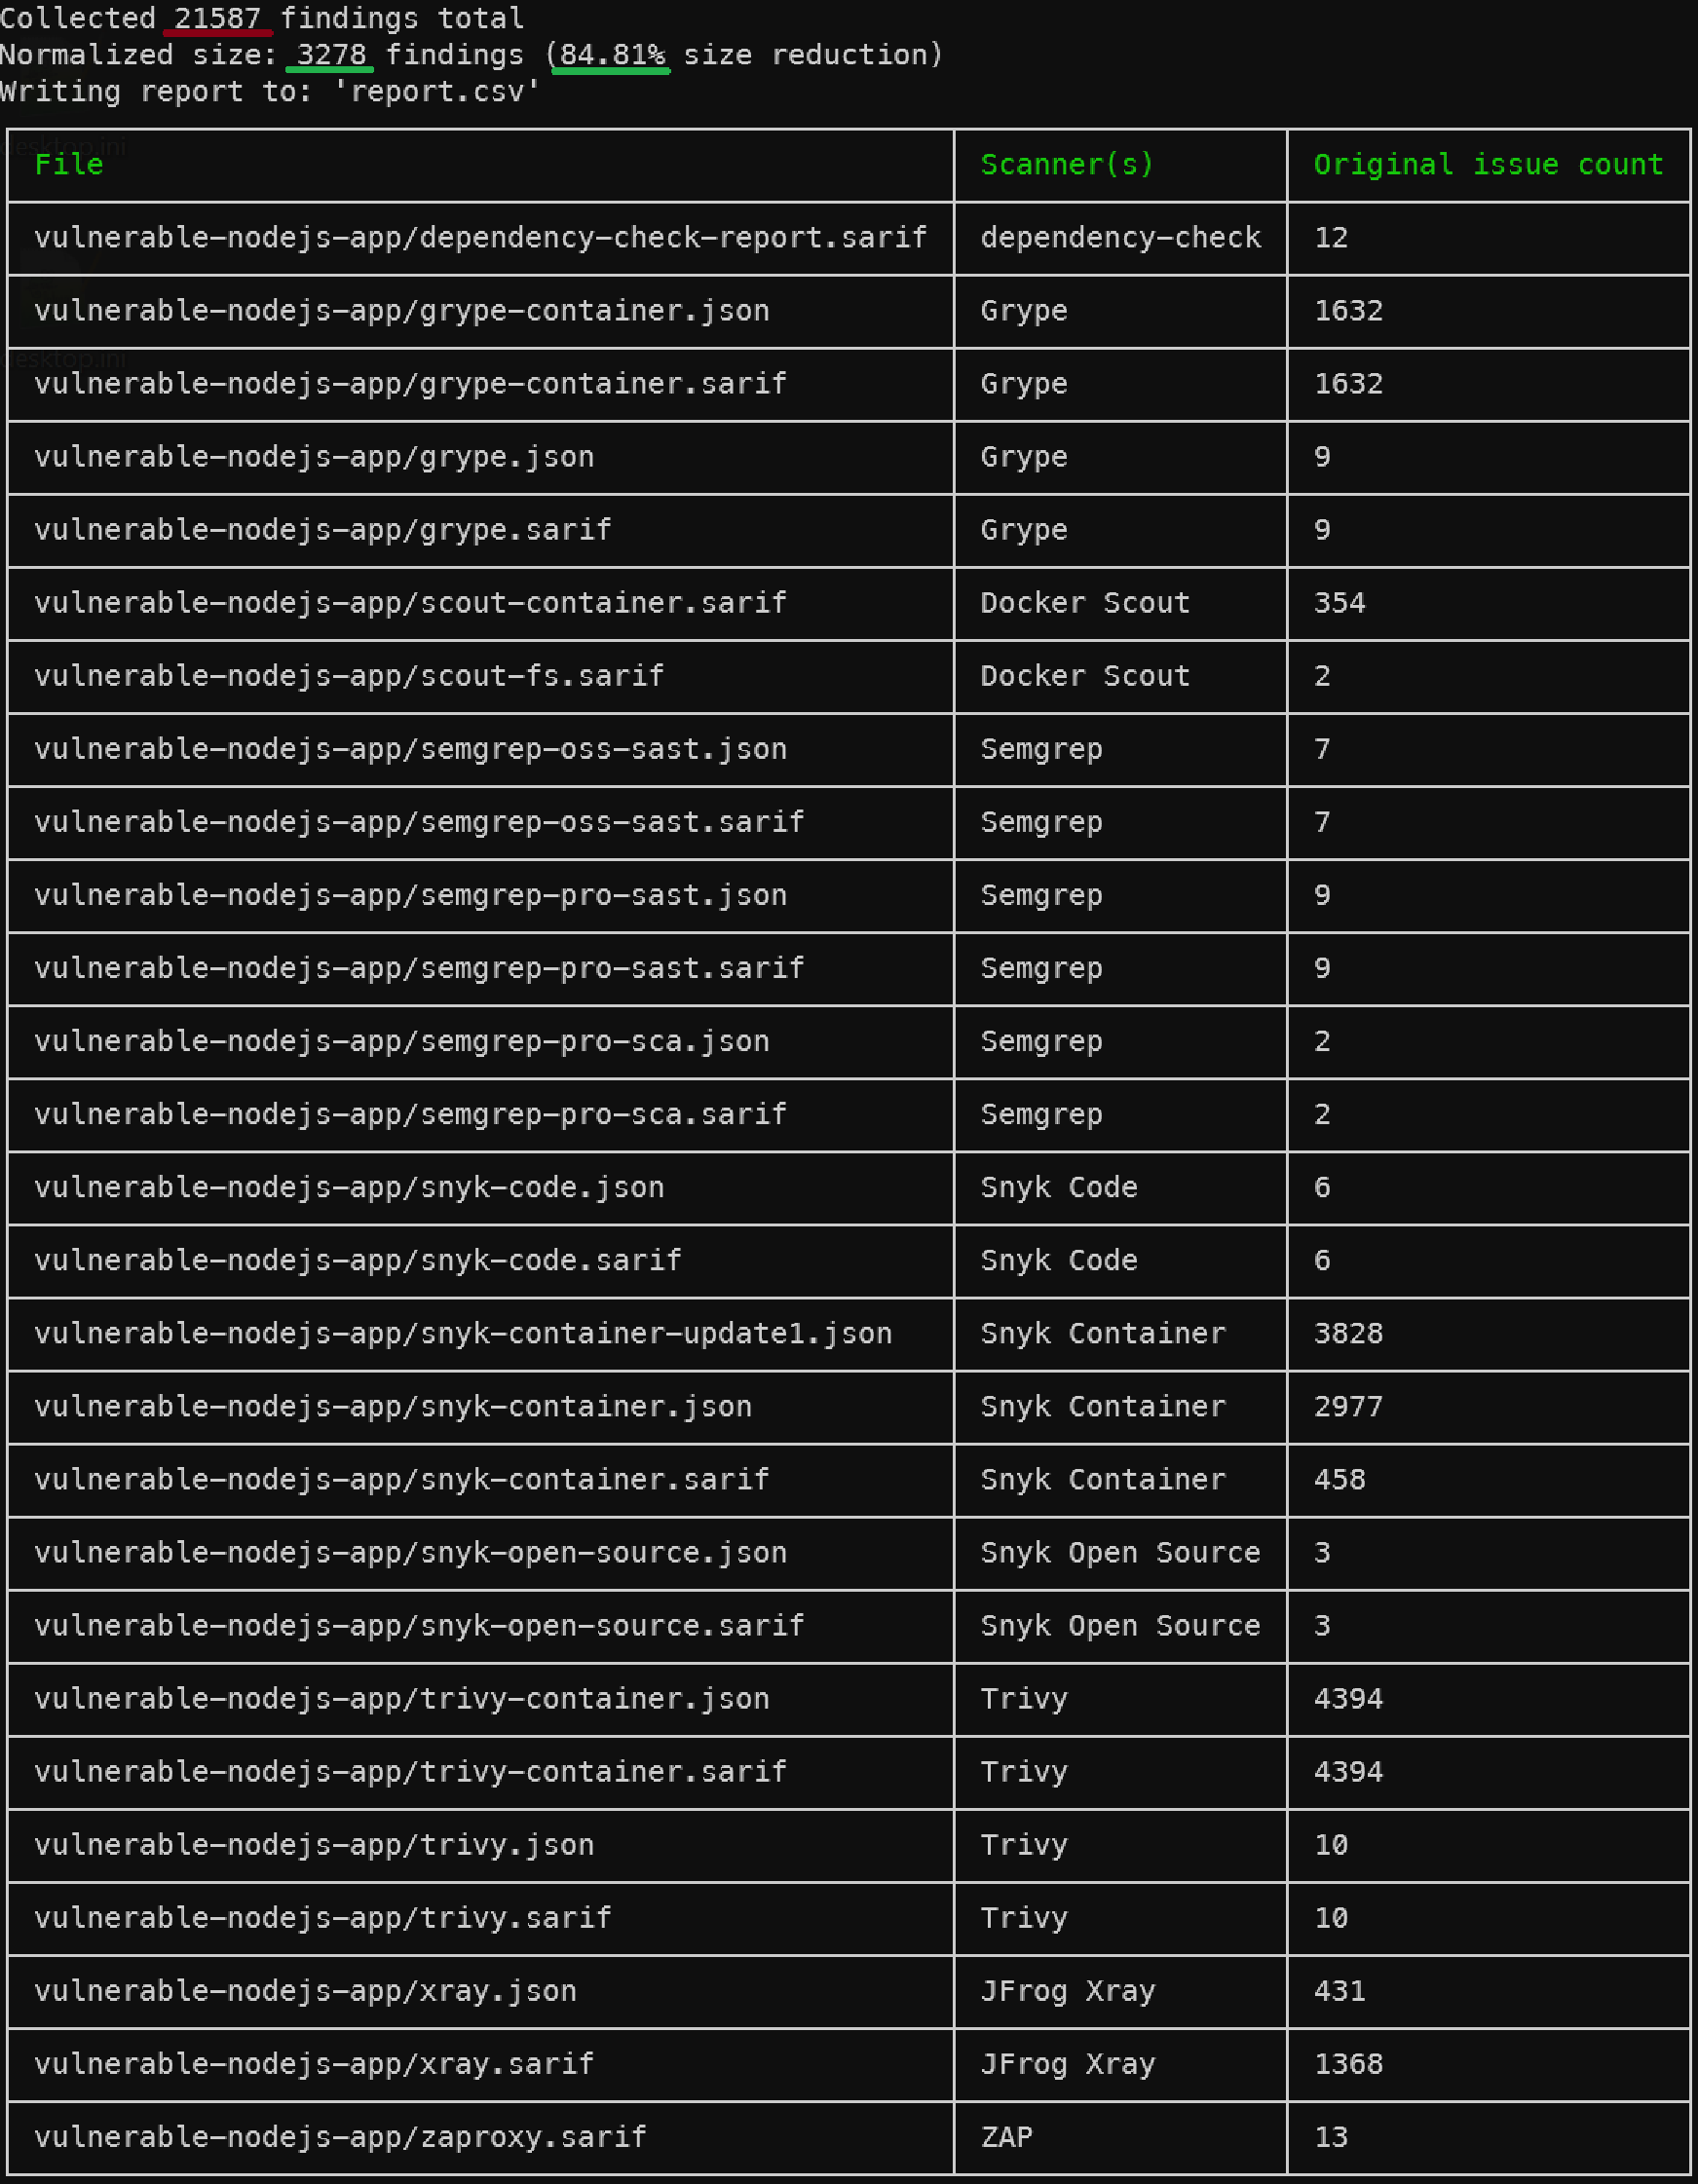
Task: Click the trivy-container.sarif file path
Action: point(410,1771)
